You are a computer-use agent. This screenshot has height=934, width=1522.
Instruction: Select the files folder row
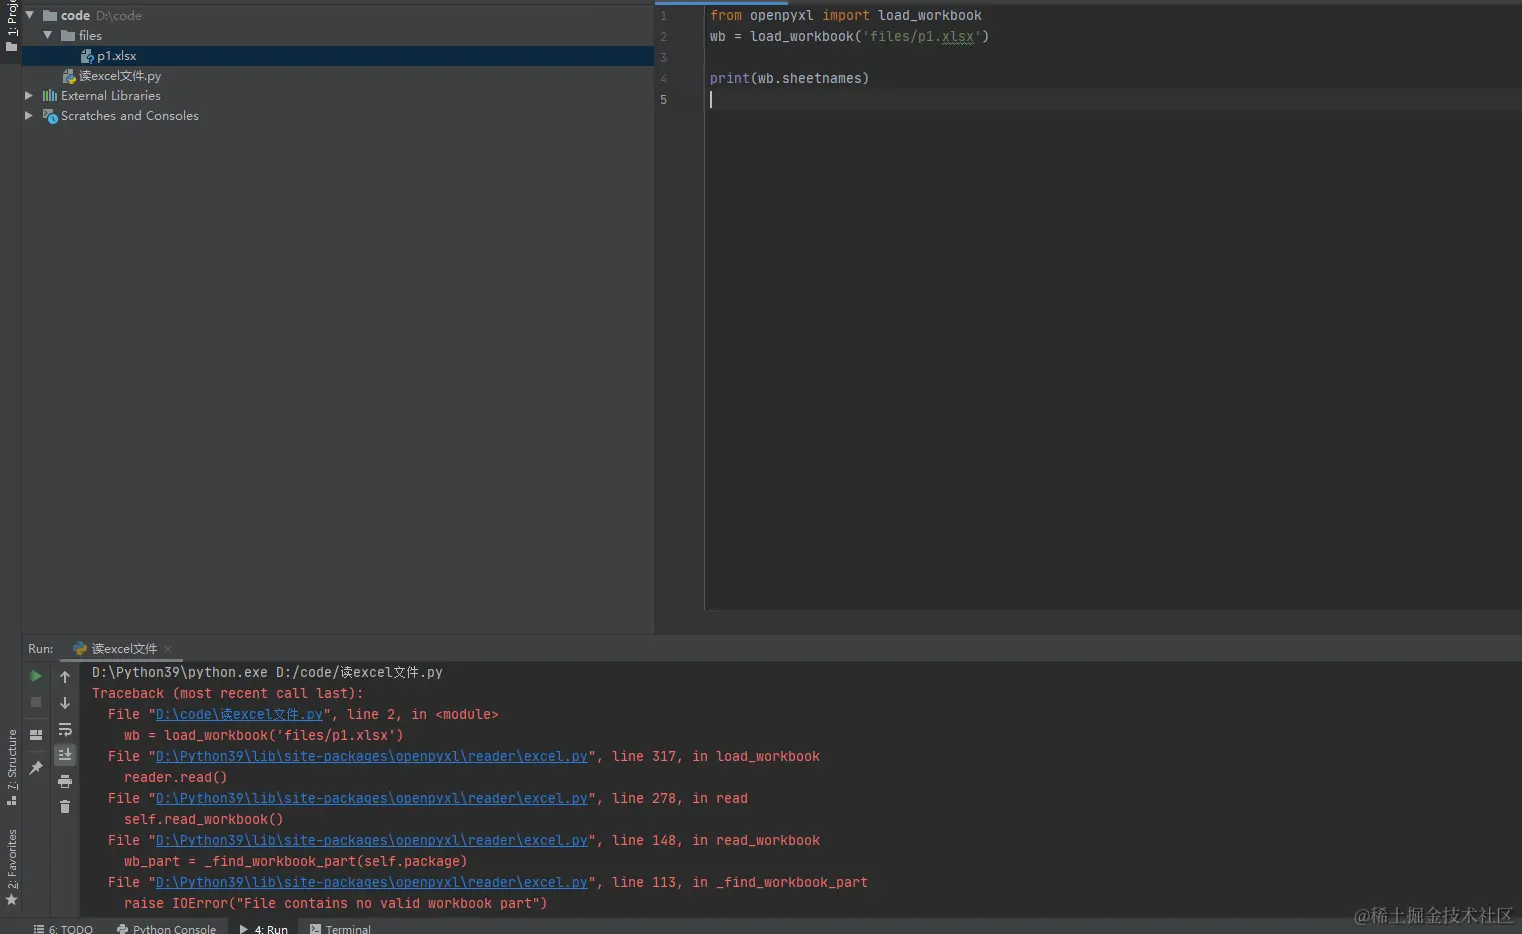(x=338, y=36)
